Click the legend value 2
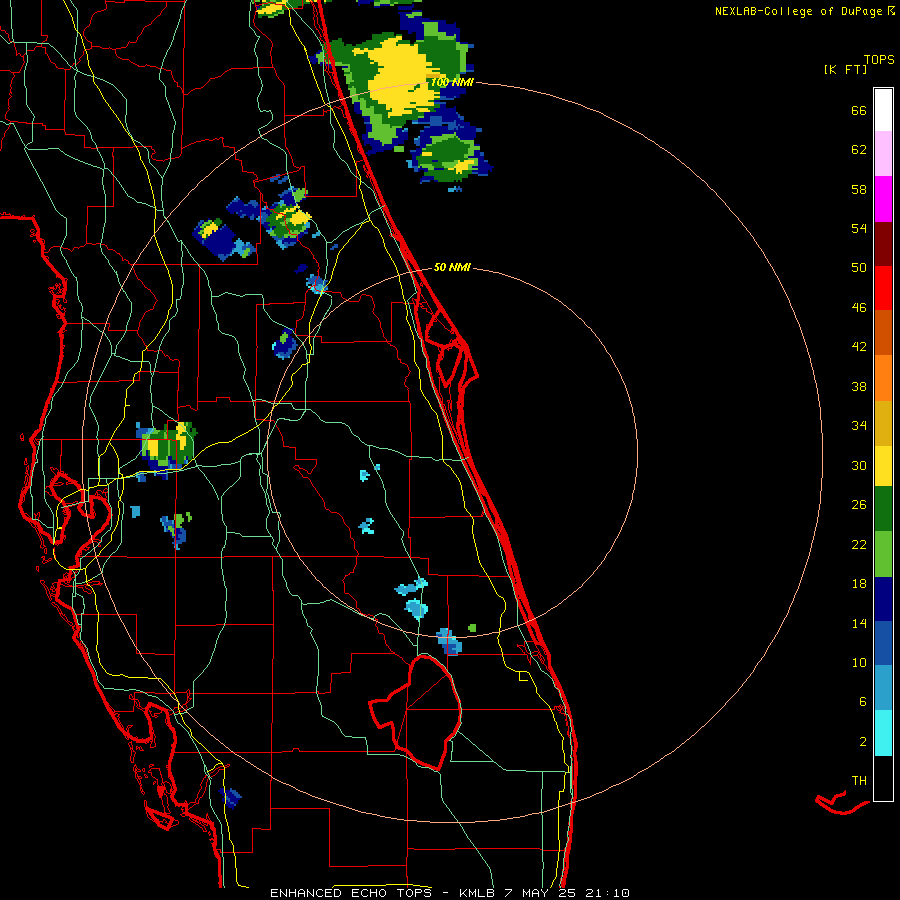This screenshot has width=900, height=900. click(862, 741)
